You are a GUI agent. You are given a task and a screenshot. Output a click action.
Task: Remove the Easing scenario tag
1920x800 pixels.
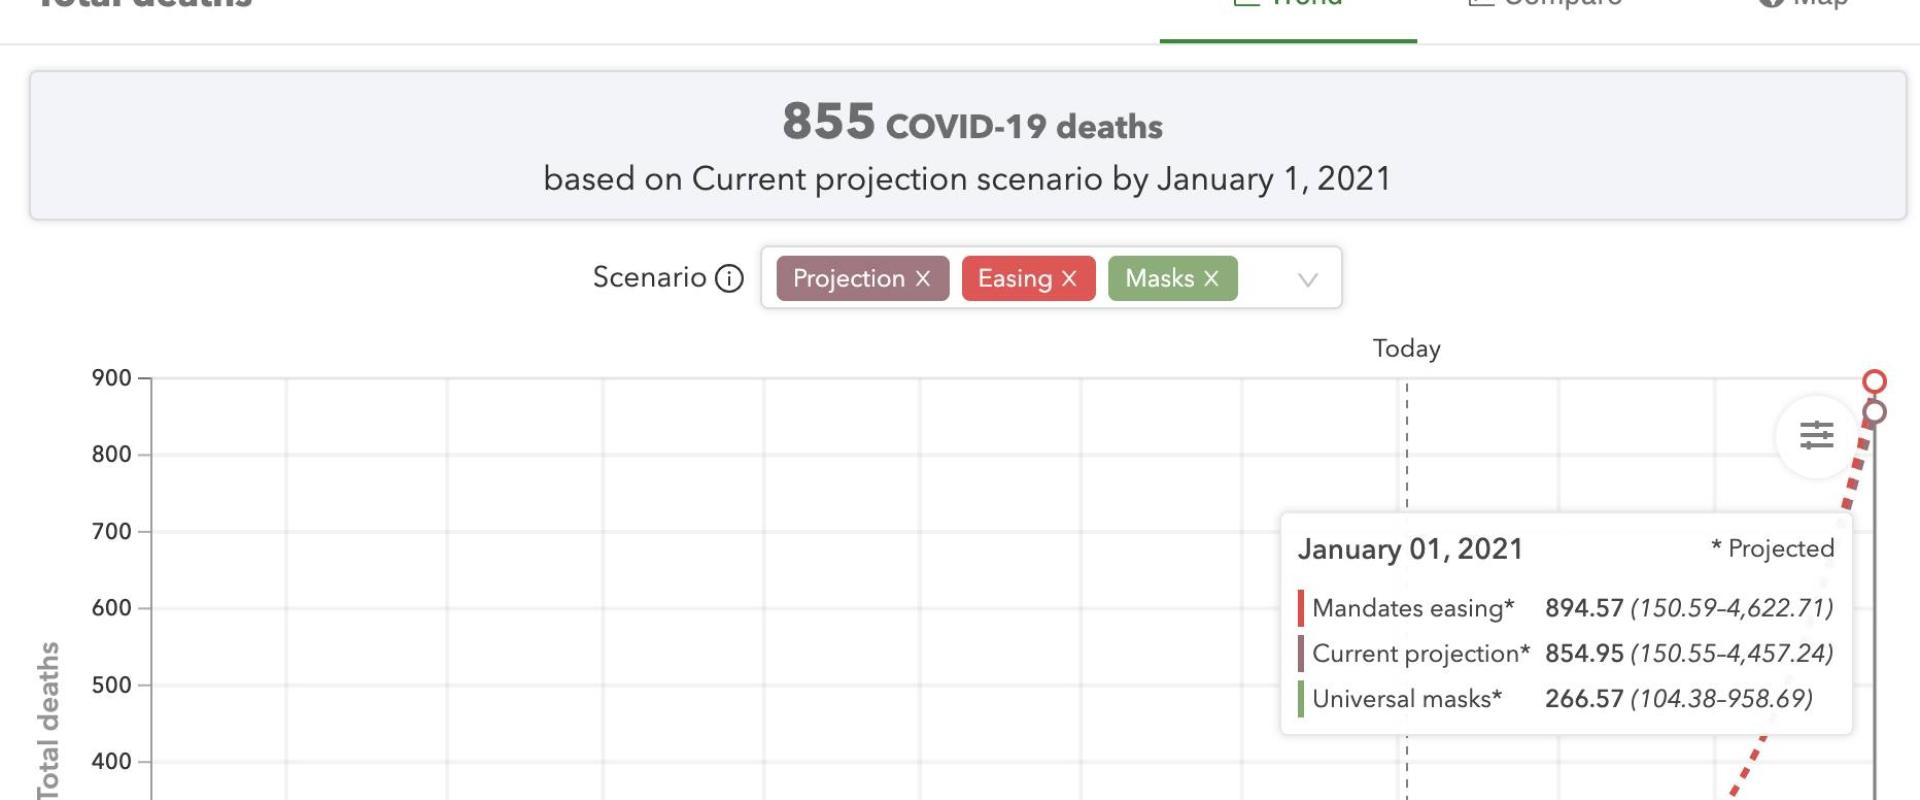pyautogui.click(x=1069, y=279)
